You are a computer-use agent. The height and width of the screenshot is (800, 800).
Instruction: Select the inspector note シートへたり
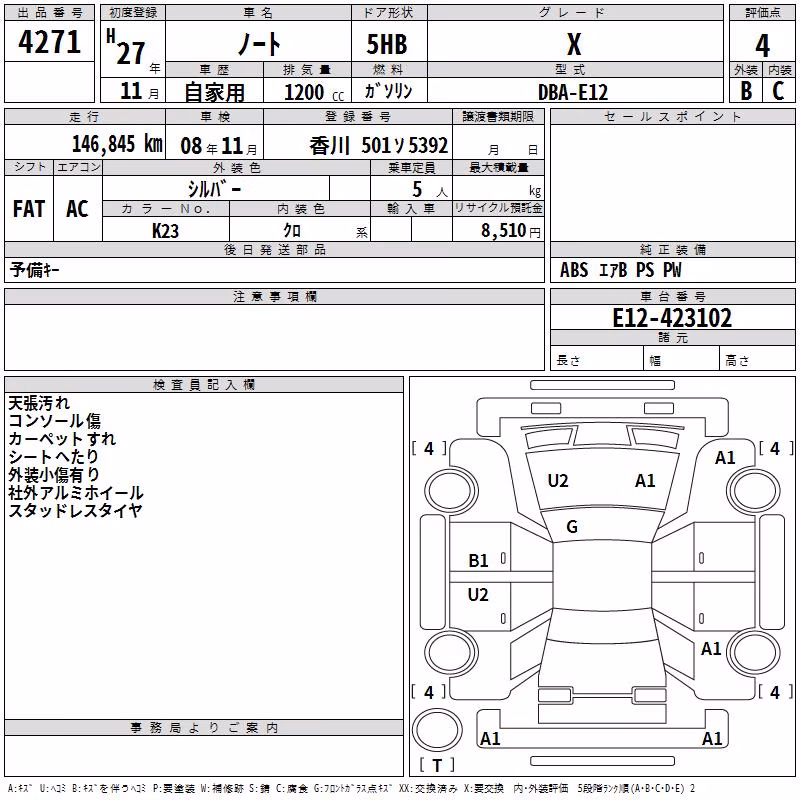click(54, 457)
